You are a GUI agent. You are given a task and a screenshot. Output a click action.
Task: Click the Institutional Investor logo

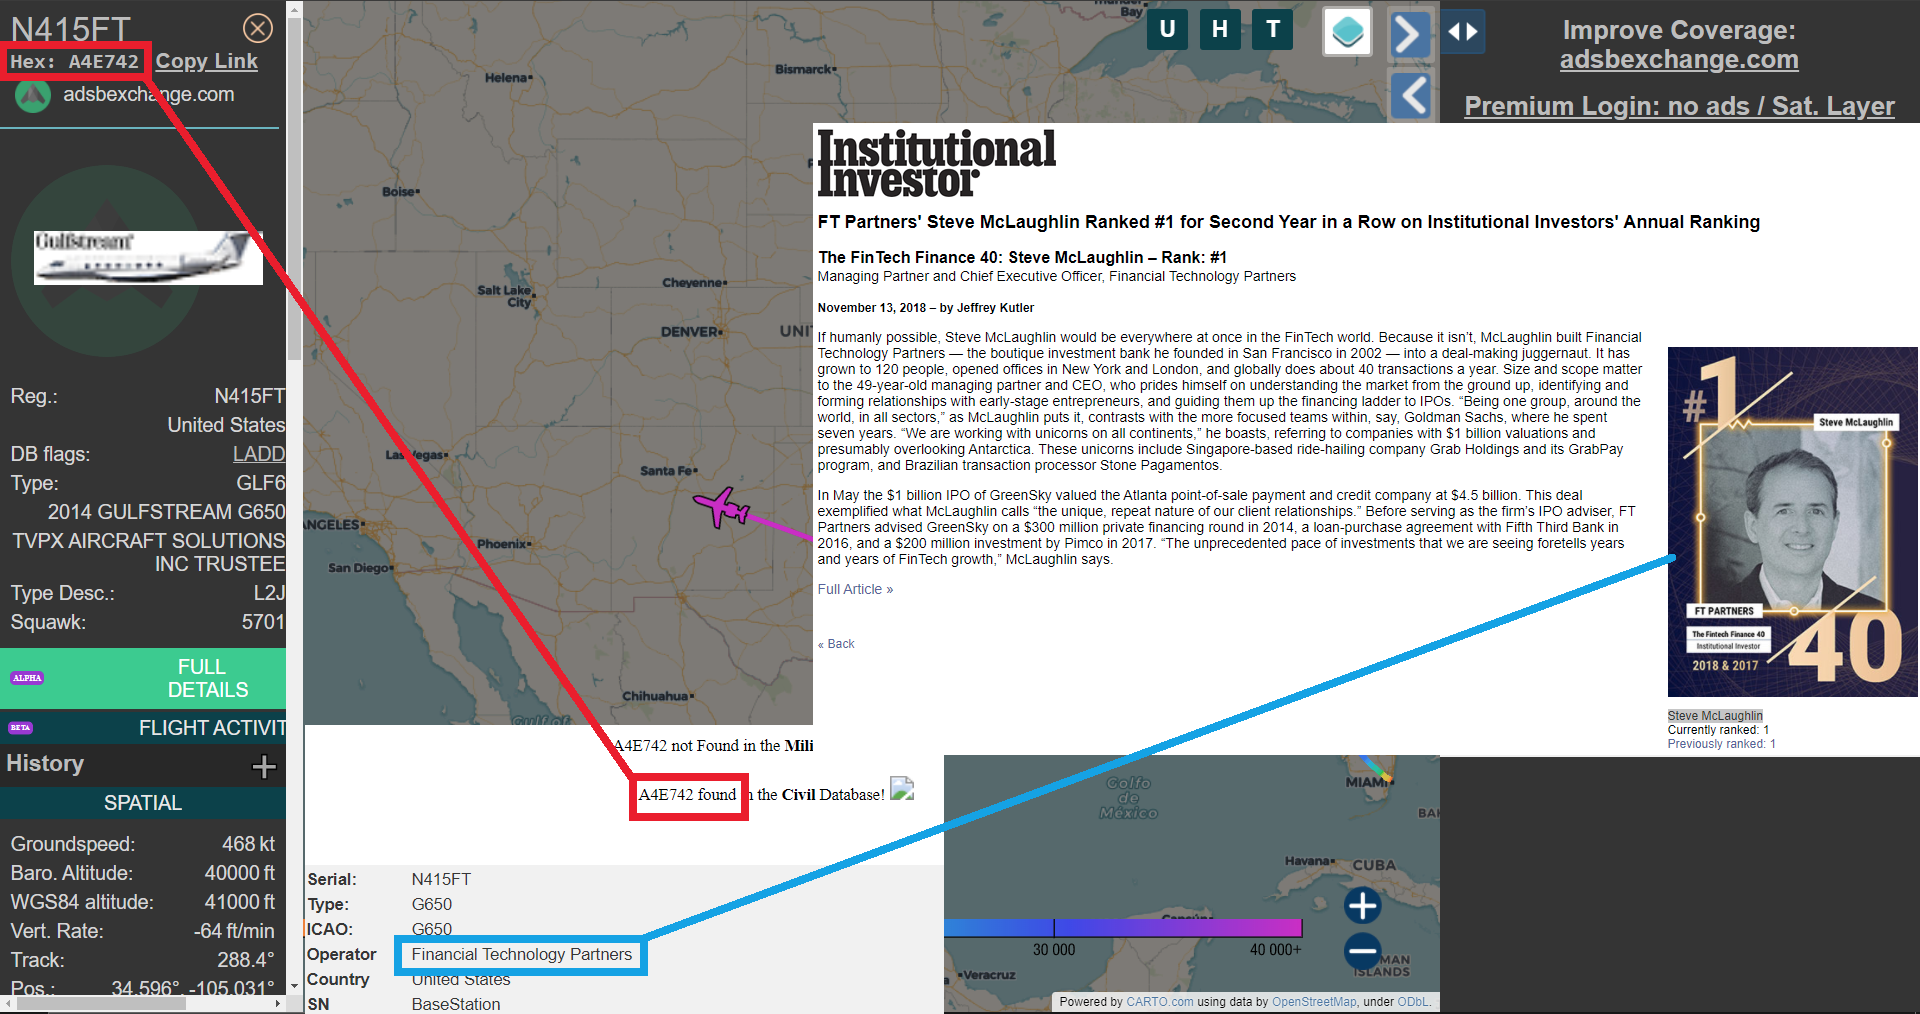[936, 164]
